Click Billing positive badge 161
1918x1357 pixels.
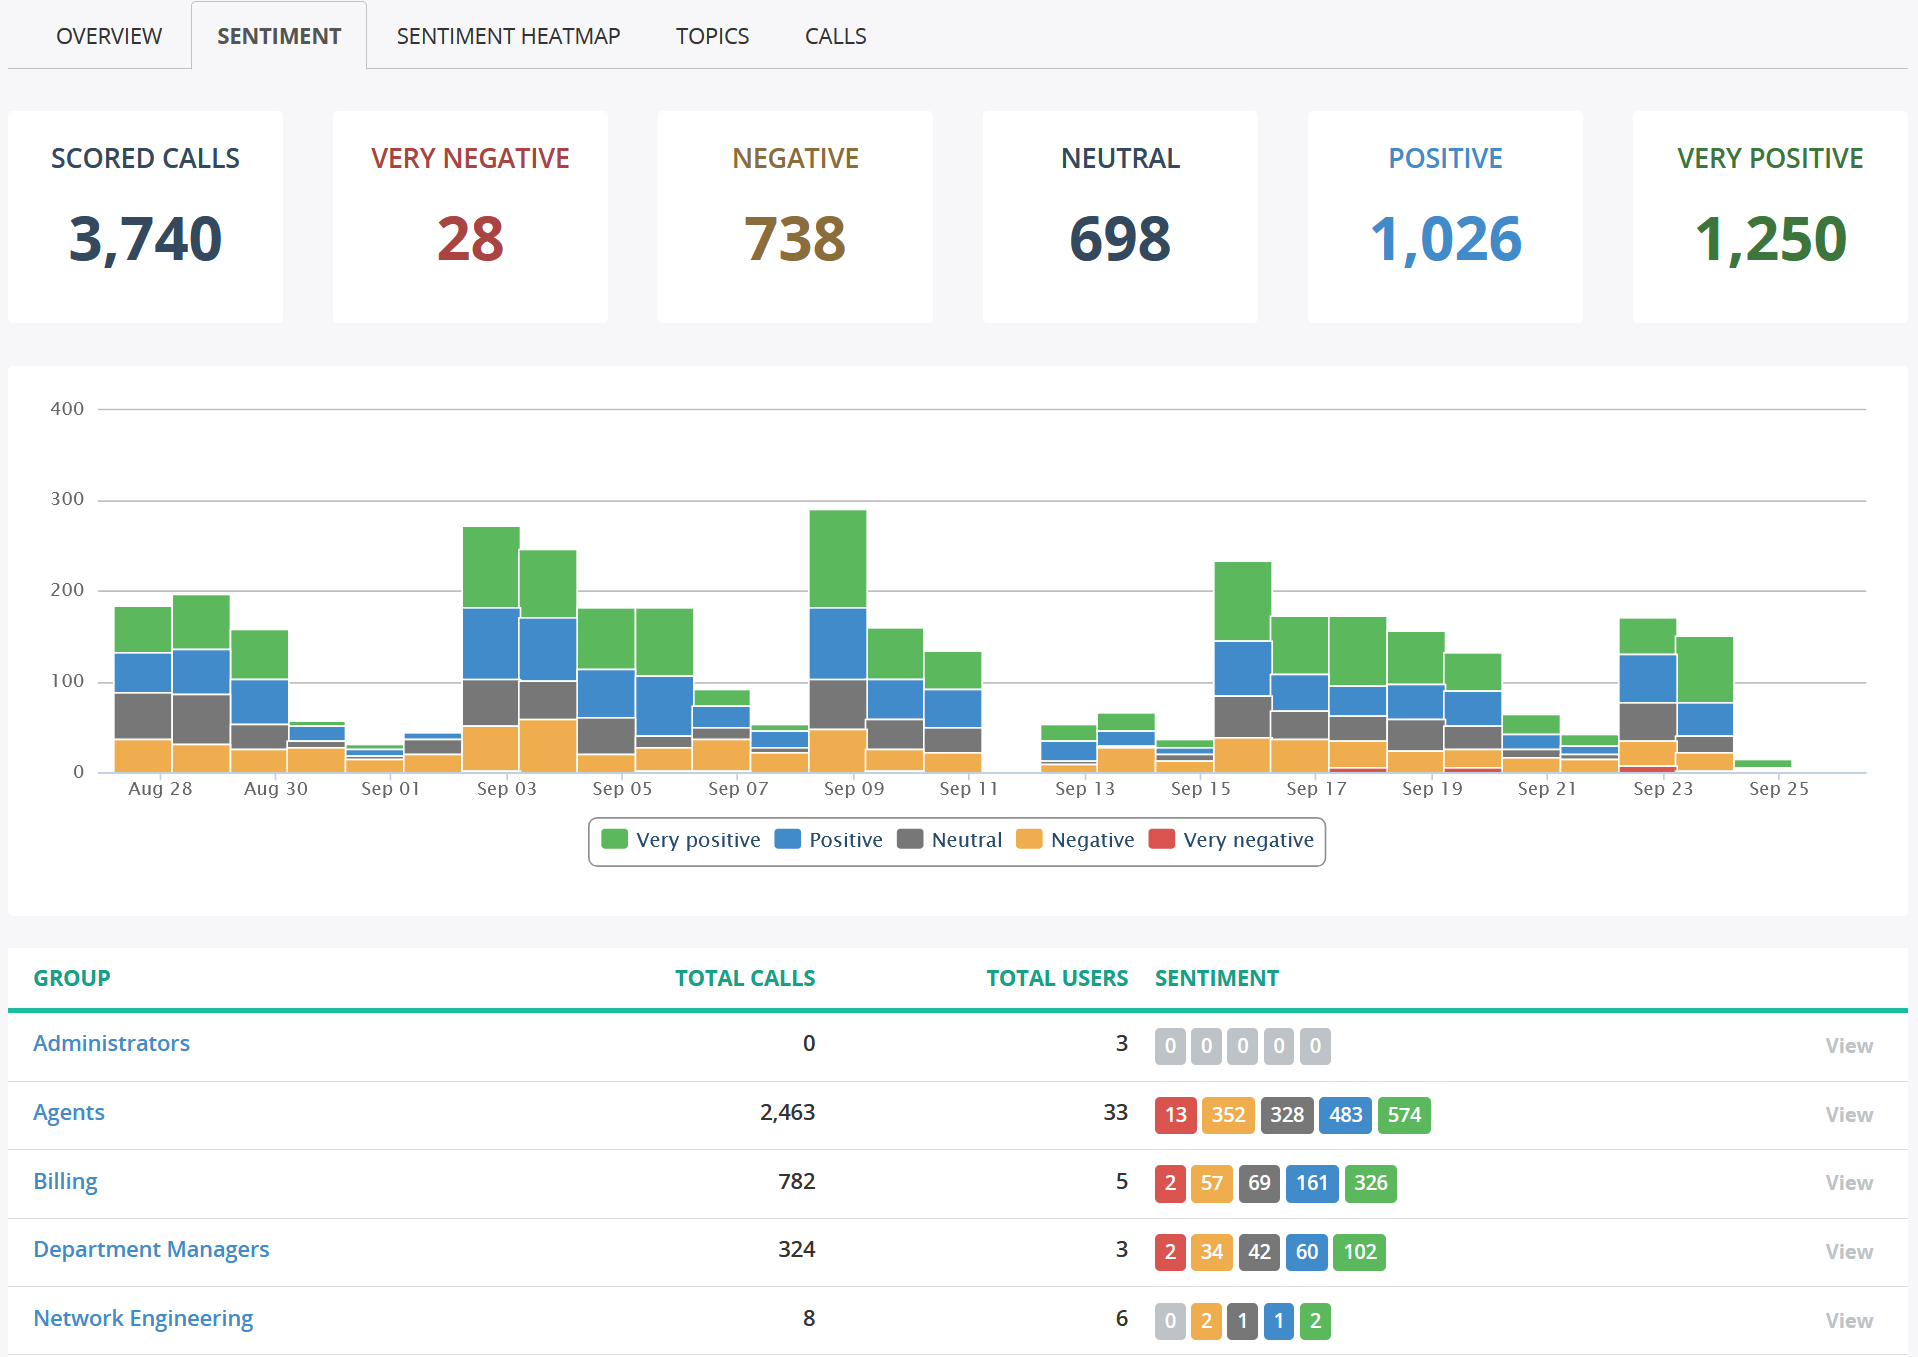click(1312, 1183)
